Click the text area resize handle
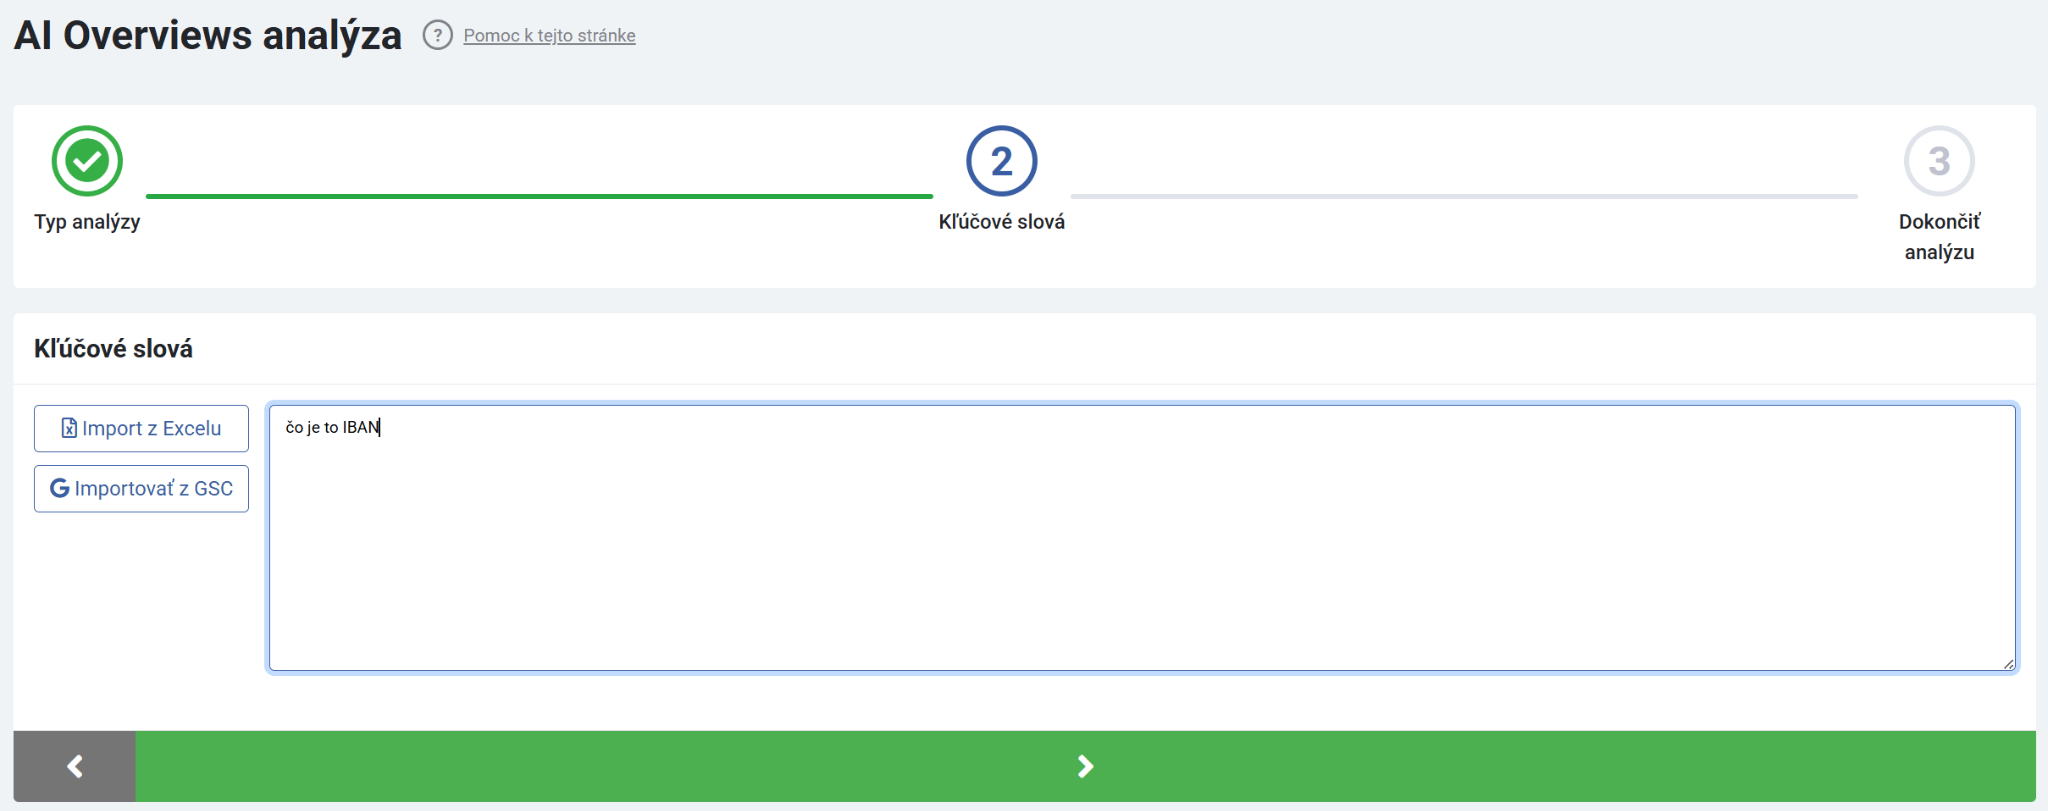The height and width of the screenshot is (811, 2048). click(x=2008, y=663)
